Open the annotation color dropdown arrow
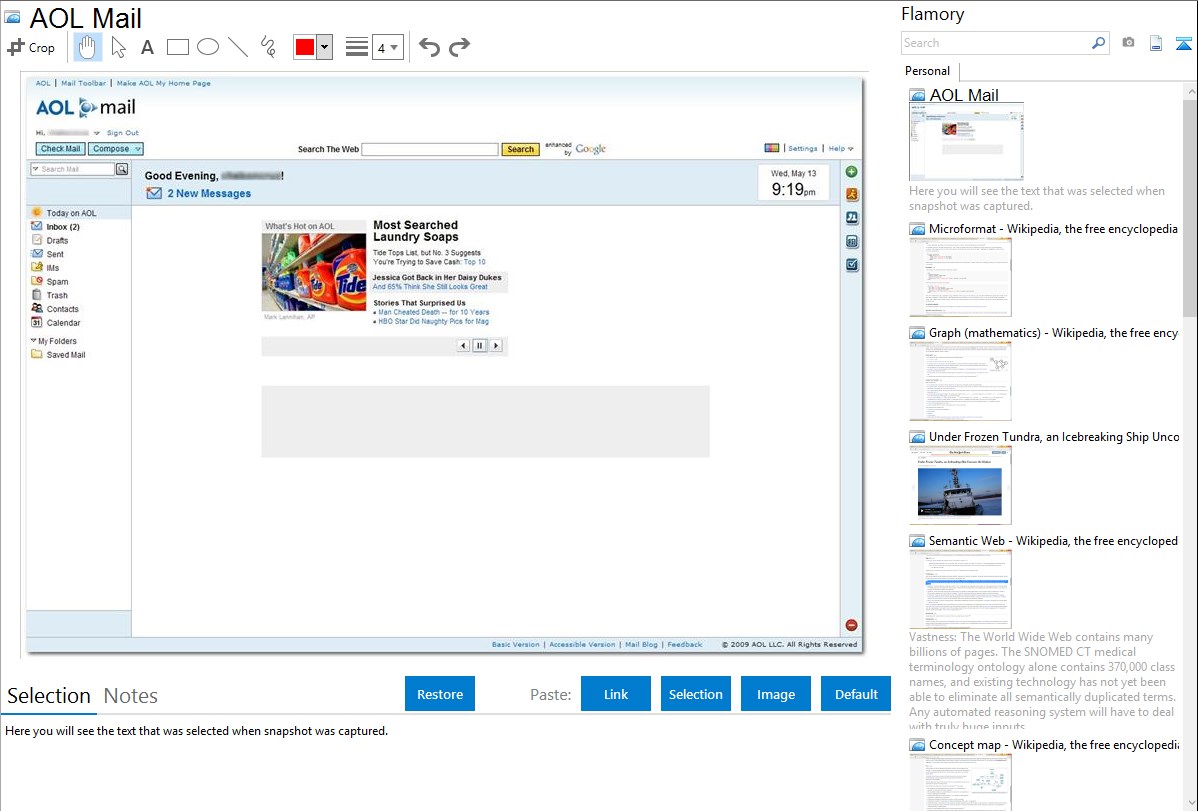The height and width of the screenshot is (811, 1198). pyautogui.click(x=325, y=47)
